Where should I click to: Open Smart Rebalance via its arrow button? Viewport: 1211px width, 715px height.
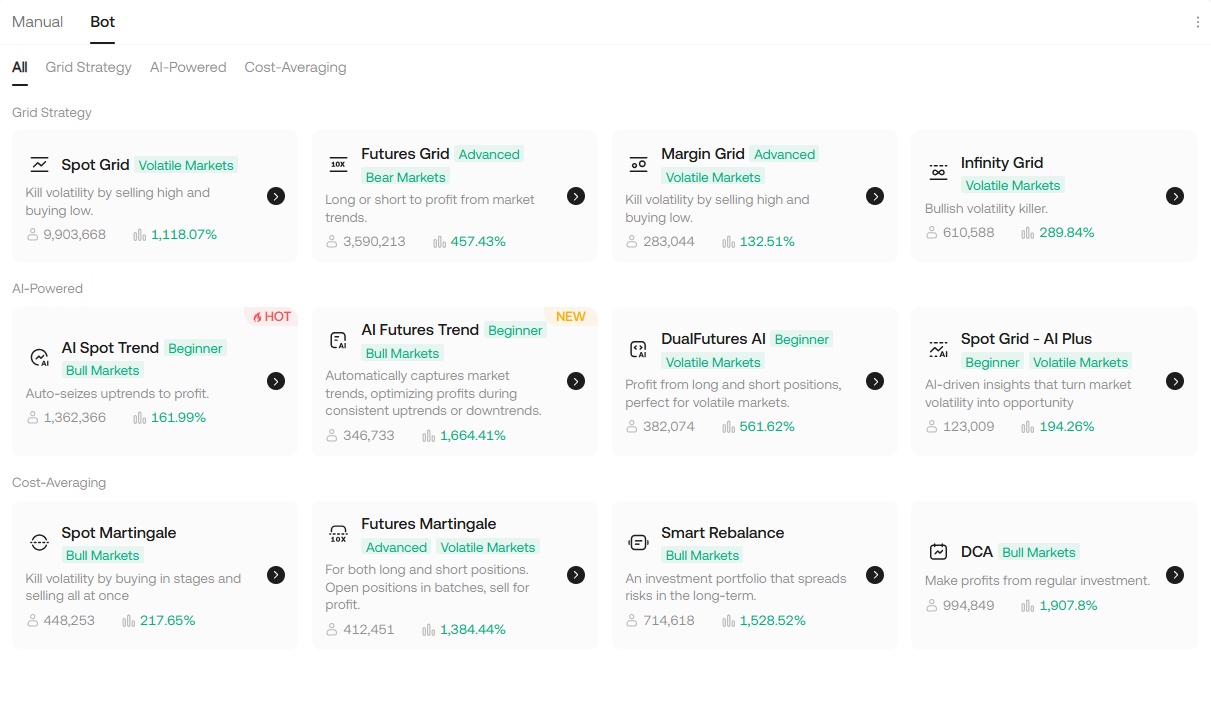click(875, 575)
